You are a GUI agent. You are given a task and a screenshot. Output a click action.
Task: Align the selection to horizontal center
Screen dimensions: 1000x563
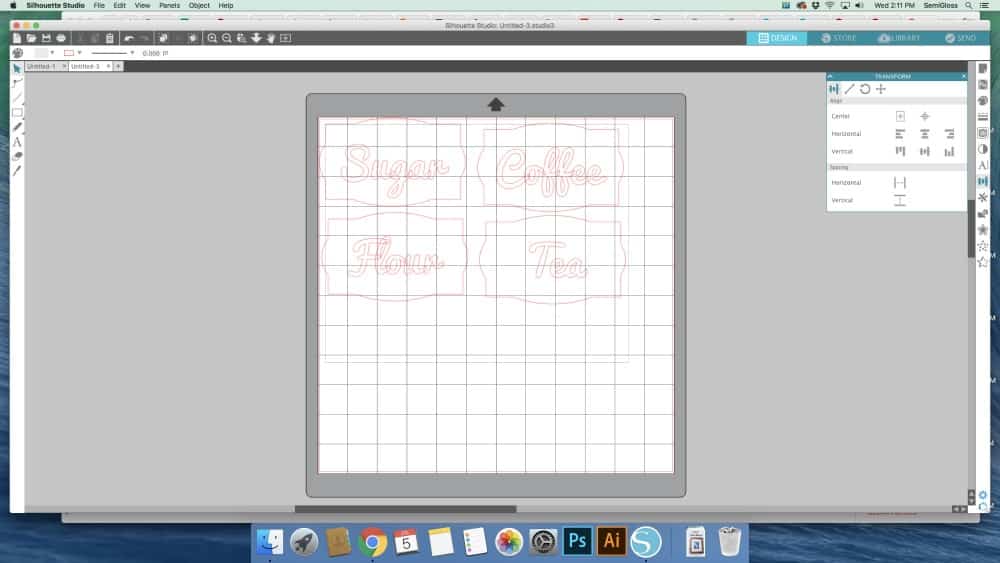coord(925,134)
